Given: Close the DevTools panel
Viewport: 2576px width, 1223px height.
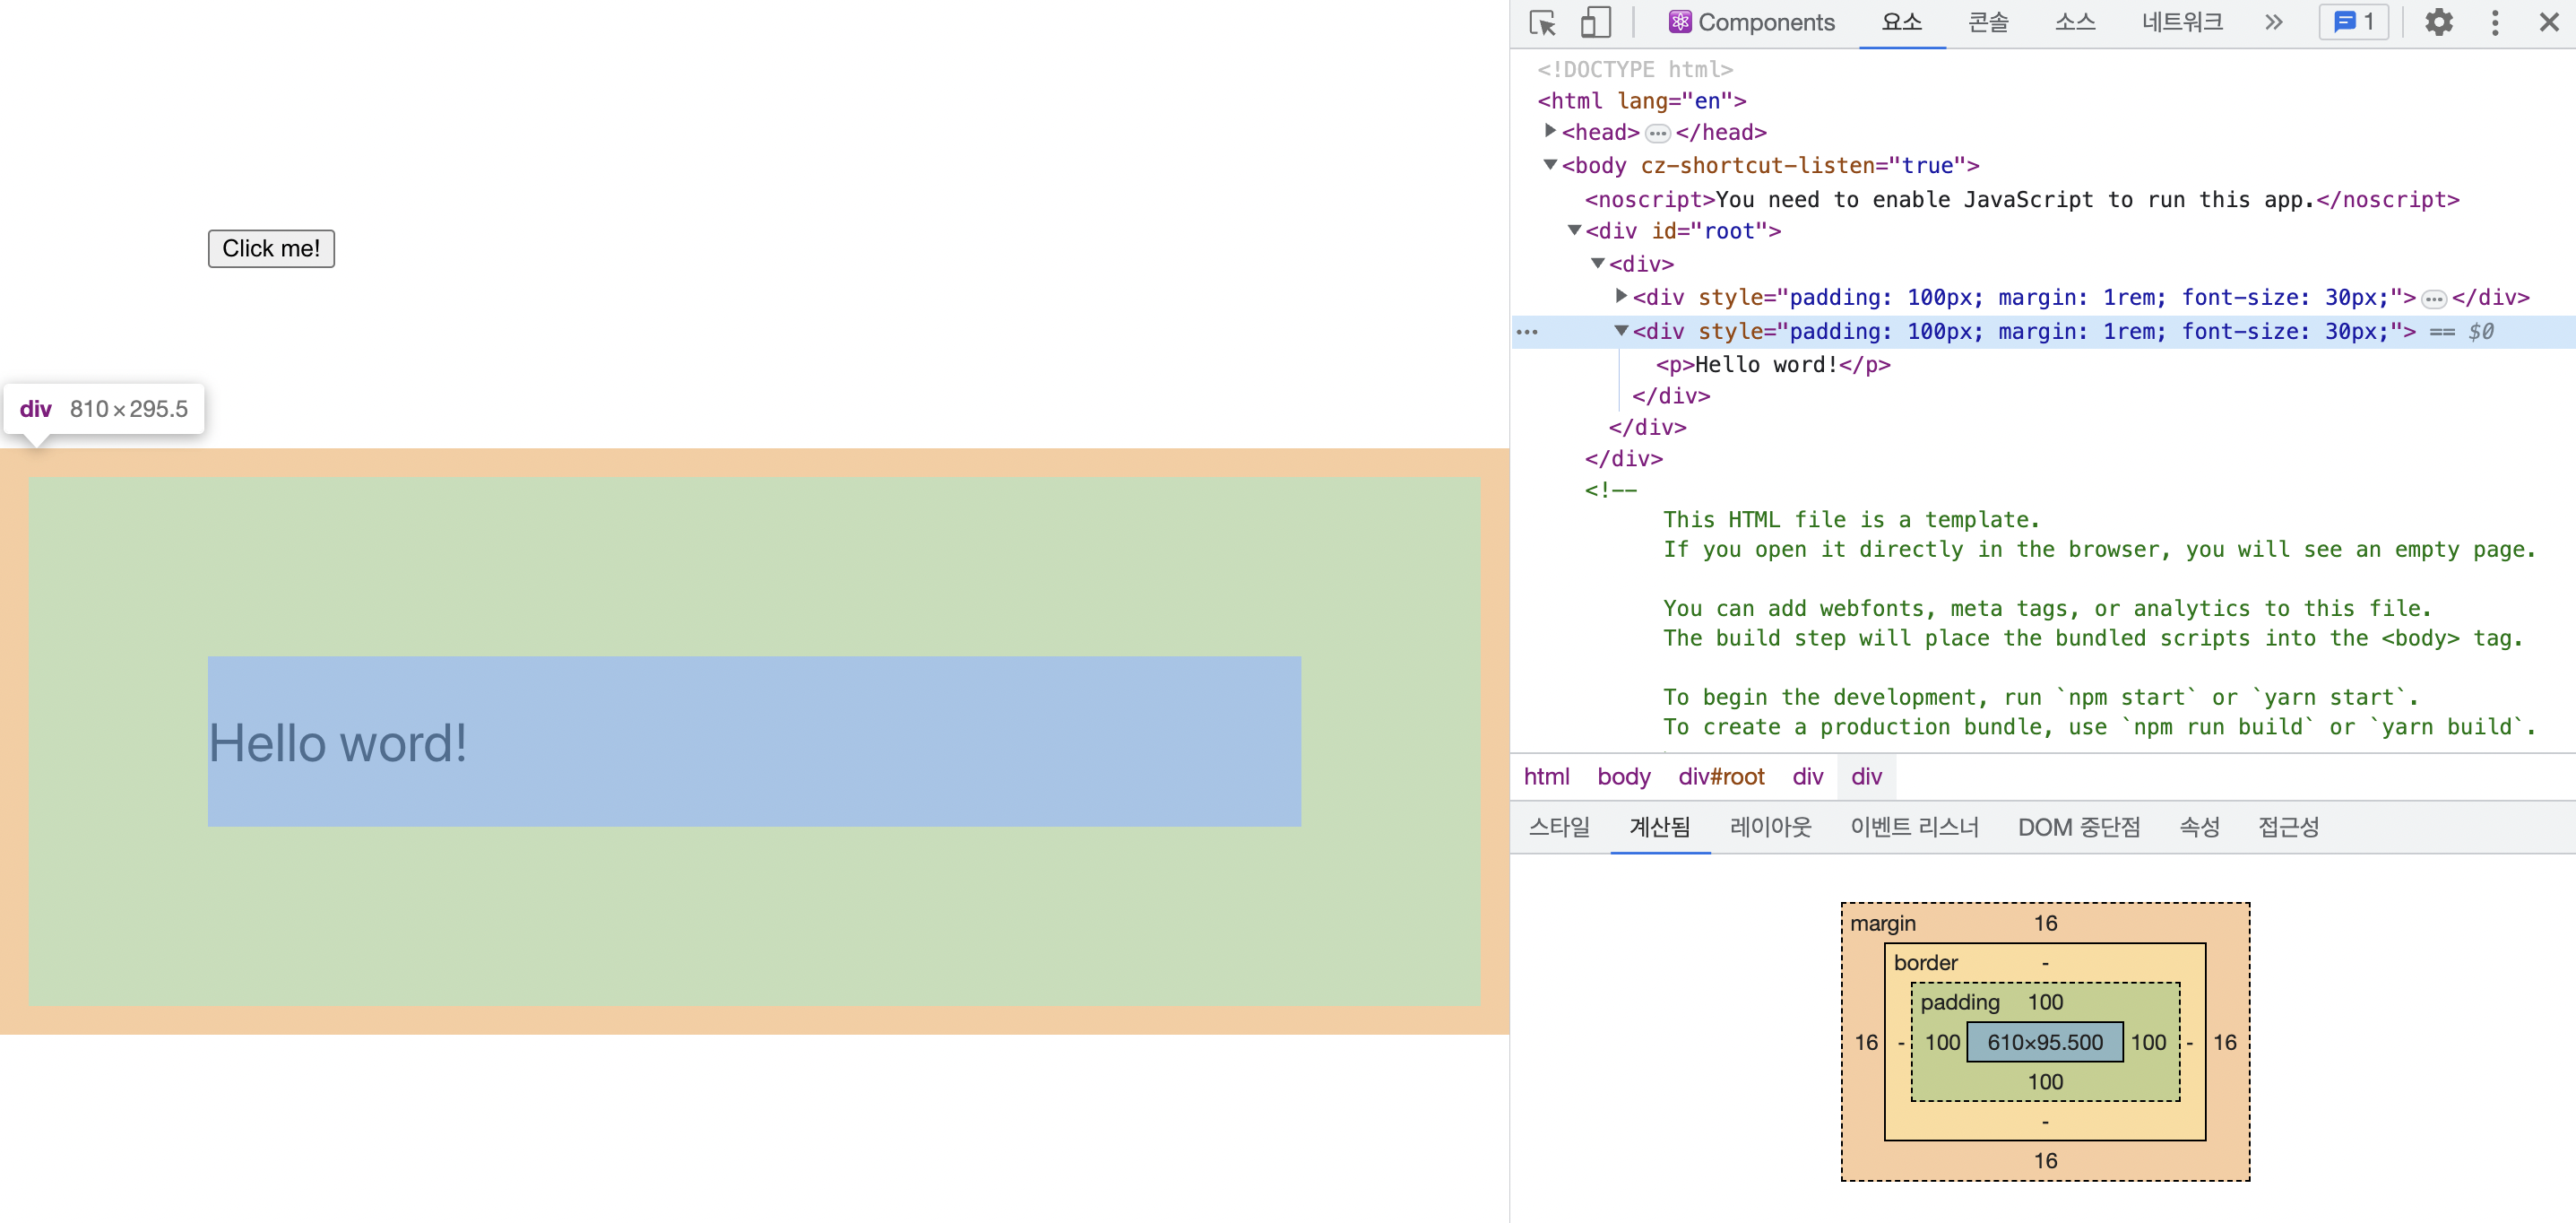Looking at the screenshot, I should (2548, 22).
